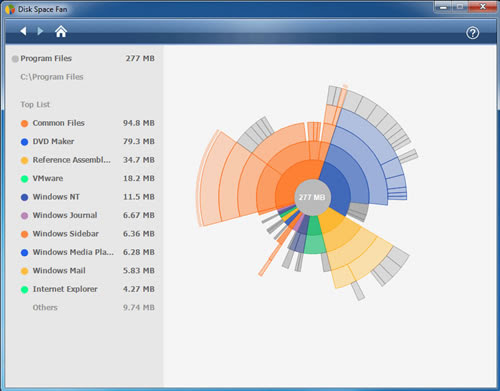The image size is (500, 391).
Task: Click the 277 MB center circle
Action: (x=312, y=197)
